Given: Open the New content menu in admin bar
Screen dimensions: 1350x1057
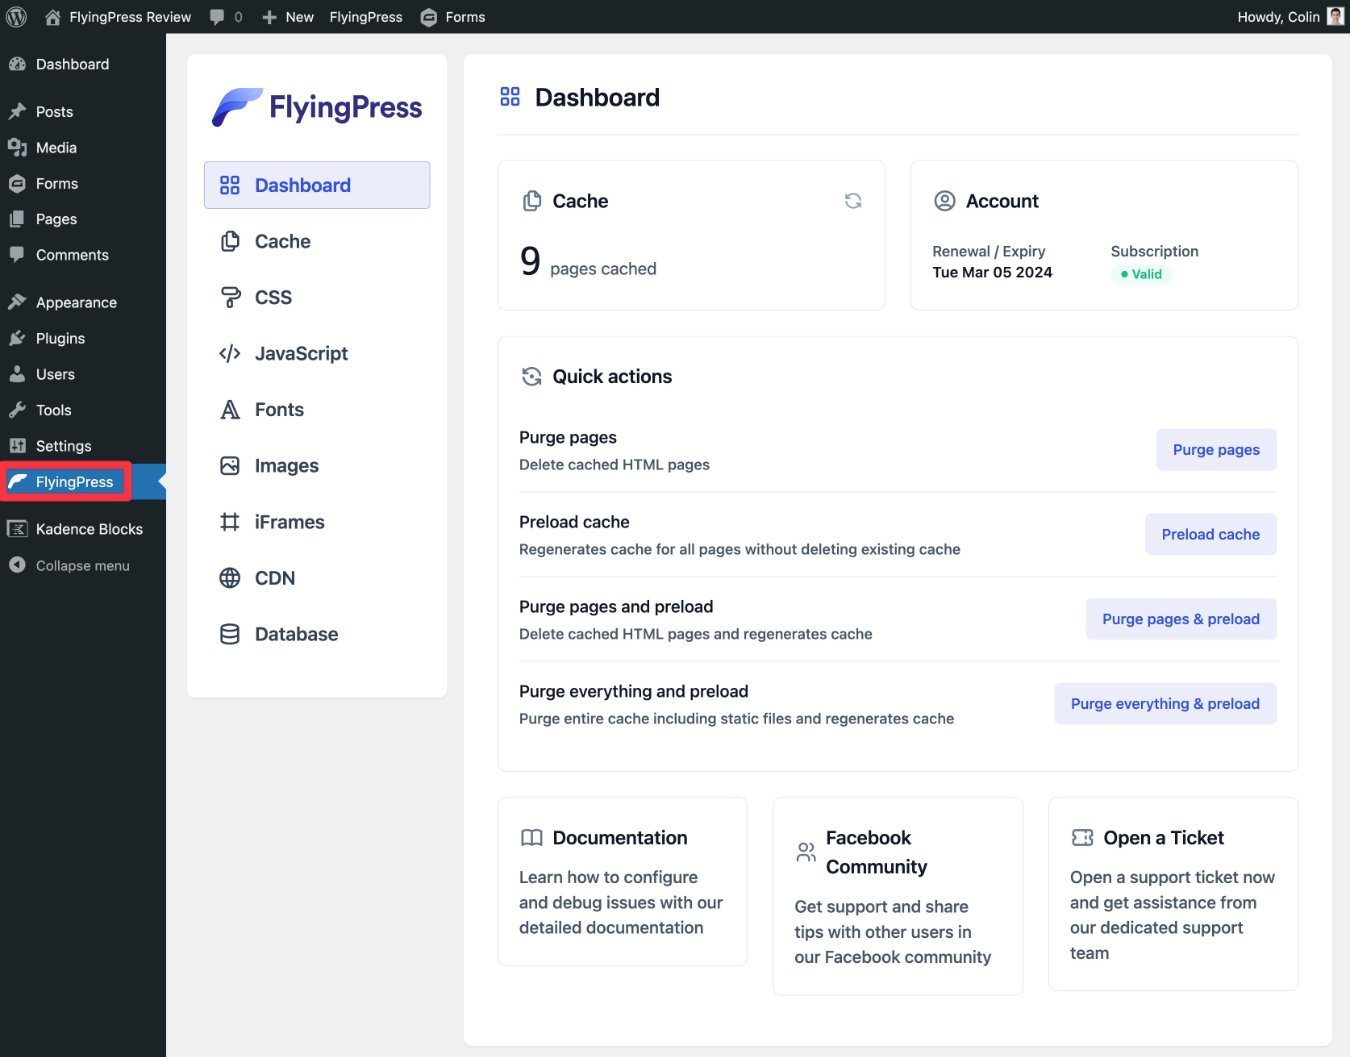Looking at the screenshot, I should pos(288,17).
